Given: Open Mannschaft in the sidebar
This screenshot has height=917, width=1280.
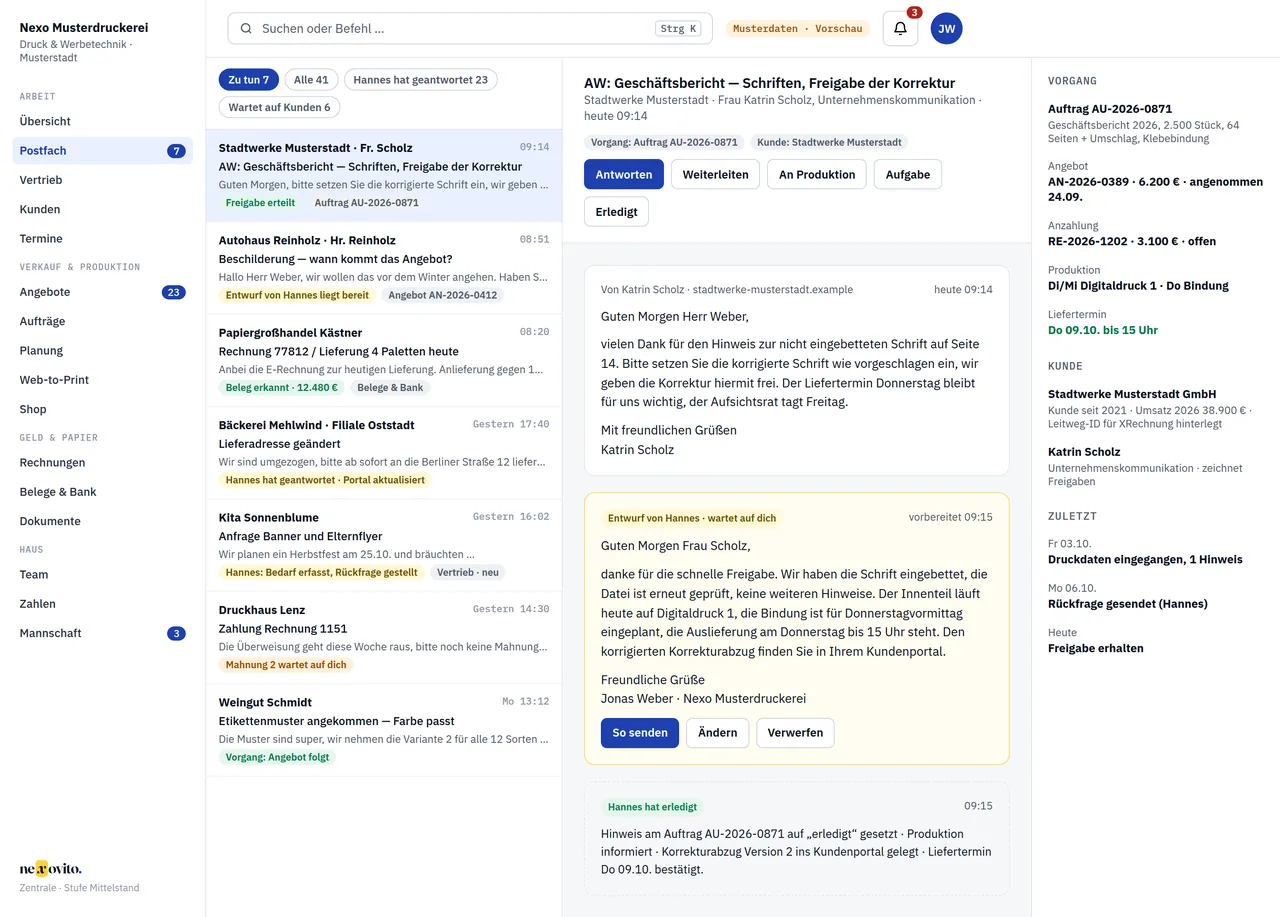Looking at the screenshot, I should click(x=102, y=633).
